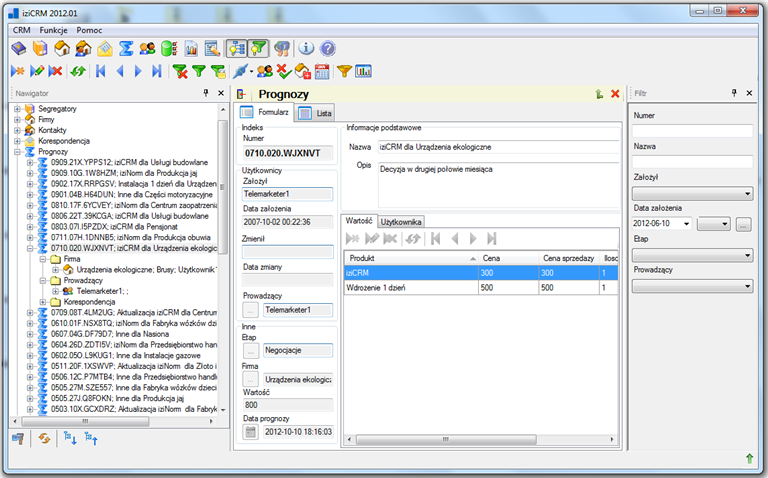Delete the record with the red X arrow icon
Screen dimensions: 768x478
click(55, 72)
